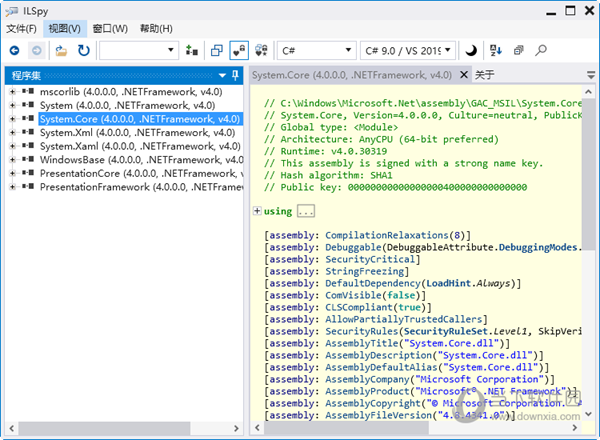Viewport: 600px width, 440px height.
Task: Click the Forward navigation arrow
Action: 37,51
